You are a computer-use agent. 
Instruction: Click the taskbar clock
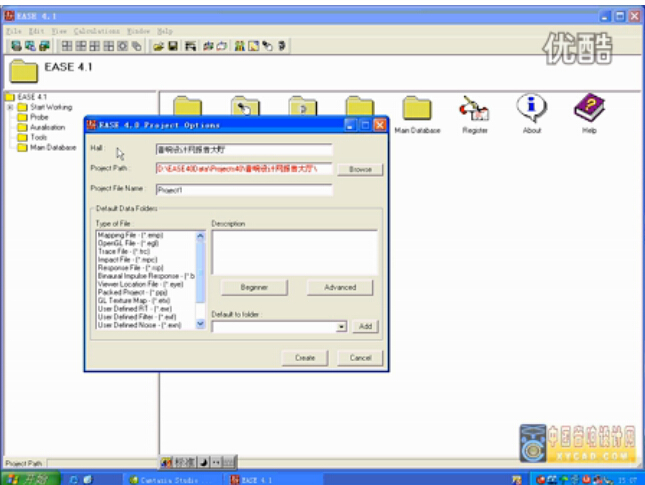pos(628,480)
